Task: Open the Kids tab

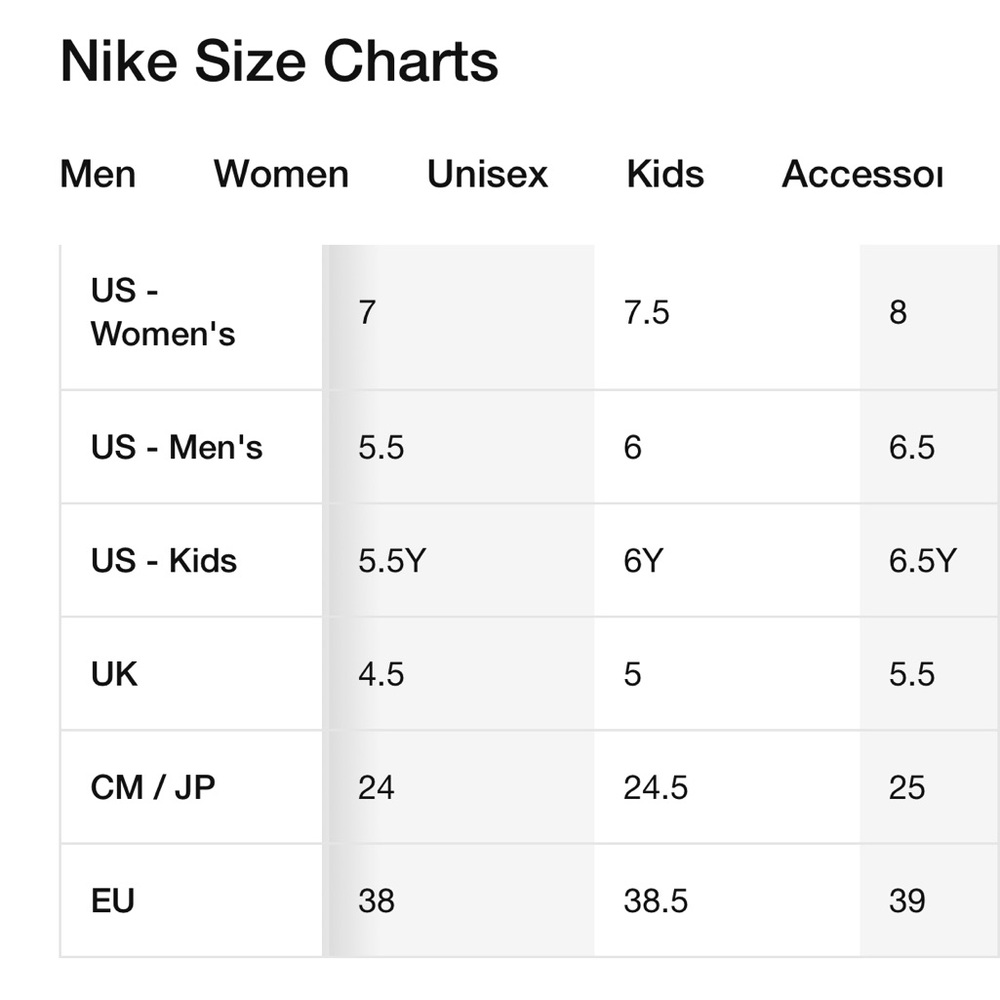Action: [665, 174]
